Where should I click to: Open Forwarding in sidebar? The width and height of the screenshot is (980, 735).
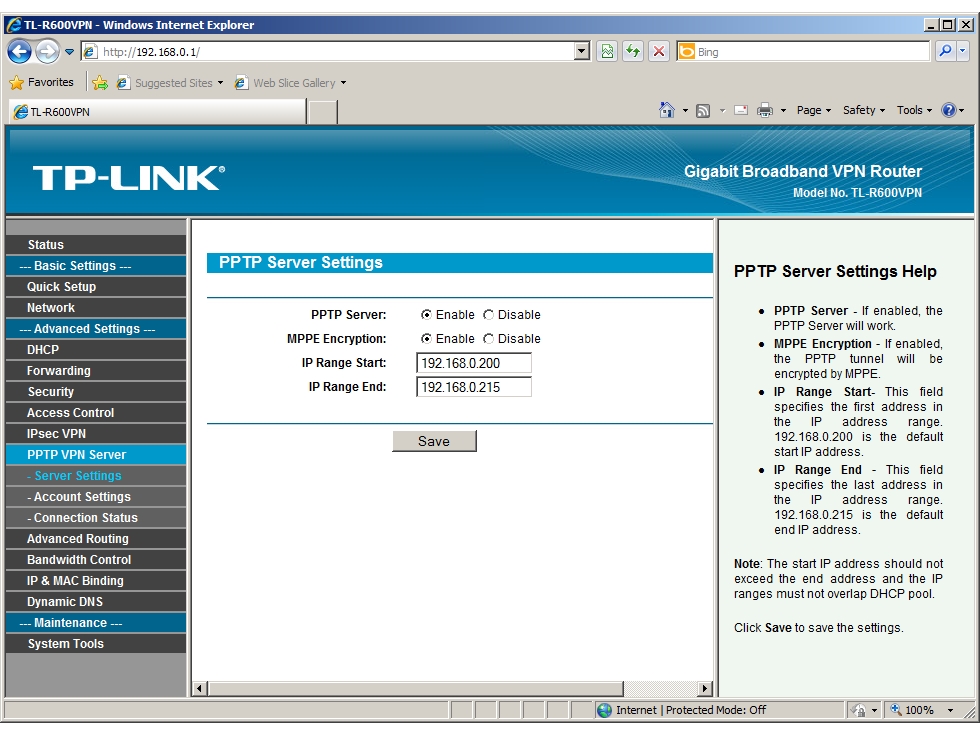point(96,371)
